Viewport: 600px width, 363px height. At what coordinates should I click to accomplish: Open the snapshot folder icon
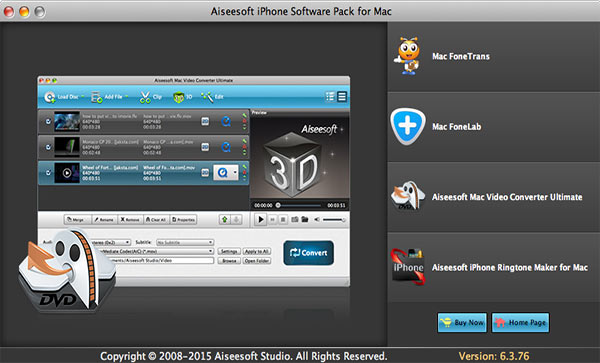(x=305, y=220)
